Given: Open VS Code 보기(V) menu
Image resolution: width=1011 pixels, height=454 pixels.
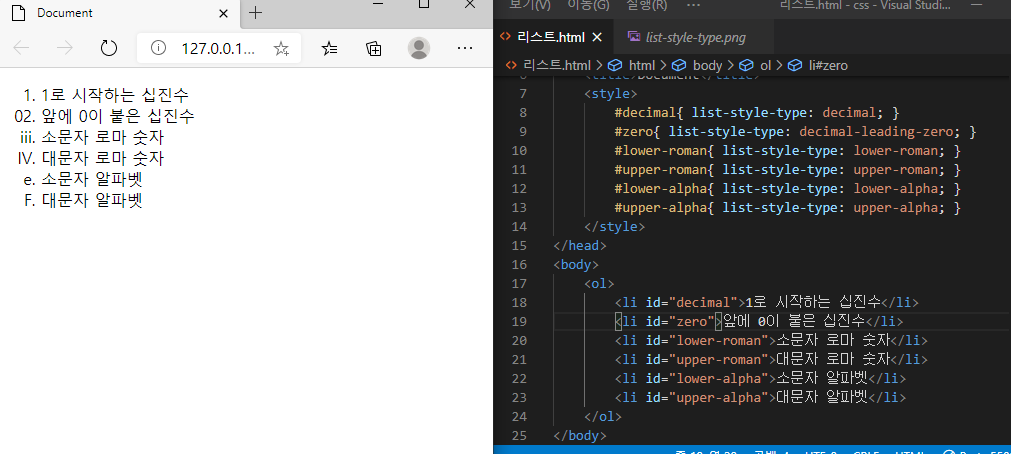Looking at the screenshot, I should (x=530, y=5).
